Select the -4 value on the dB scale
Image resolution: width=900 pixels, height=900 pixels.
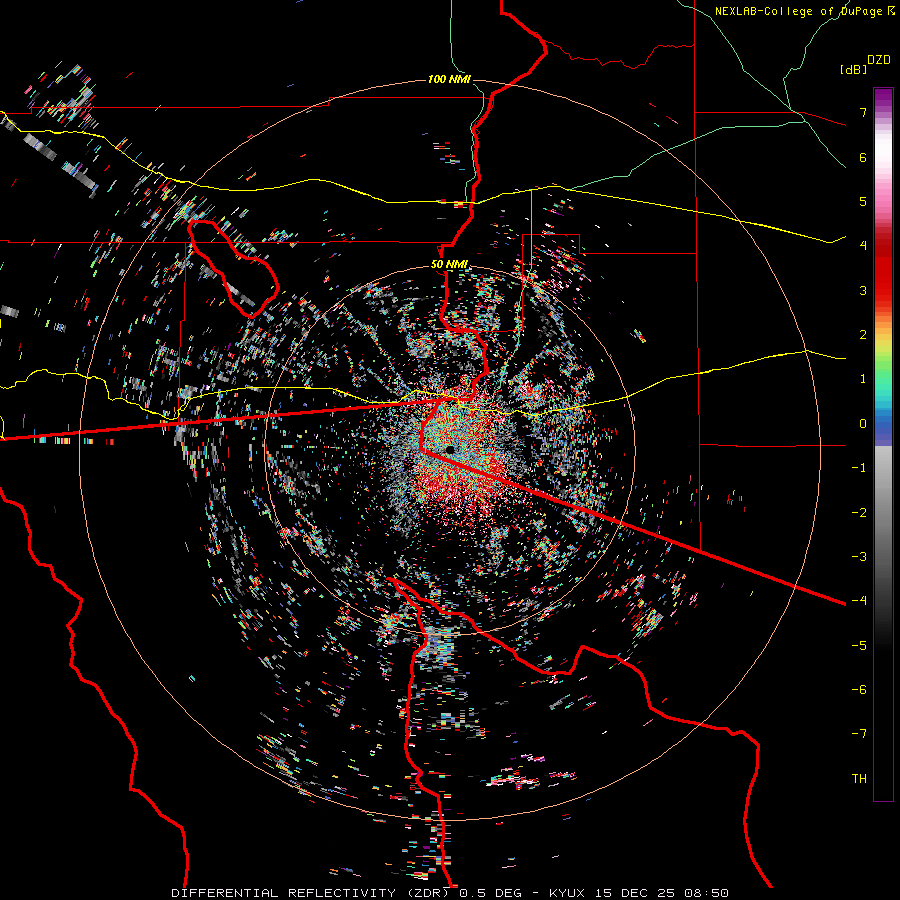point(859,601)
